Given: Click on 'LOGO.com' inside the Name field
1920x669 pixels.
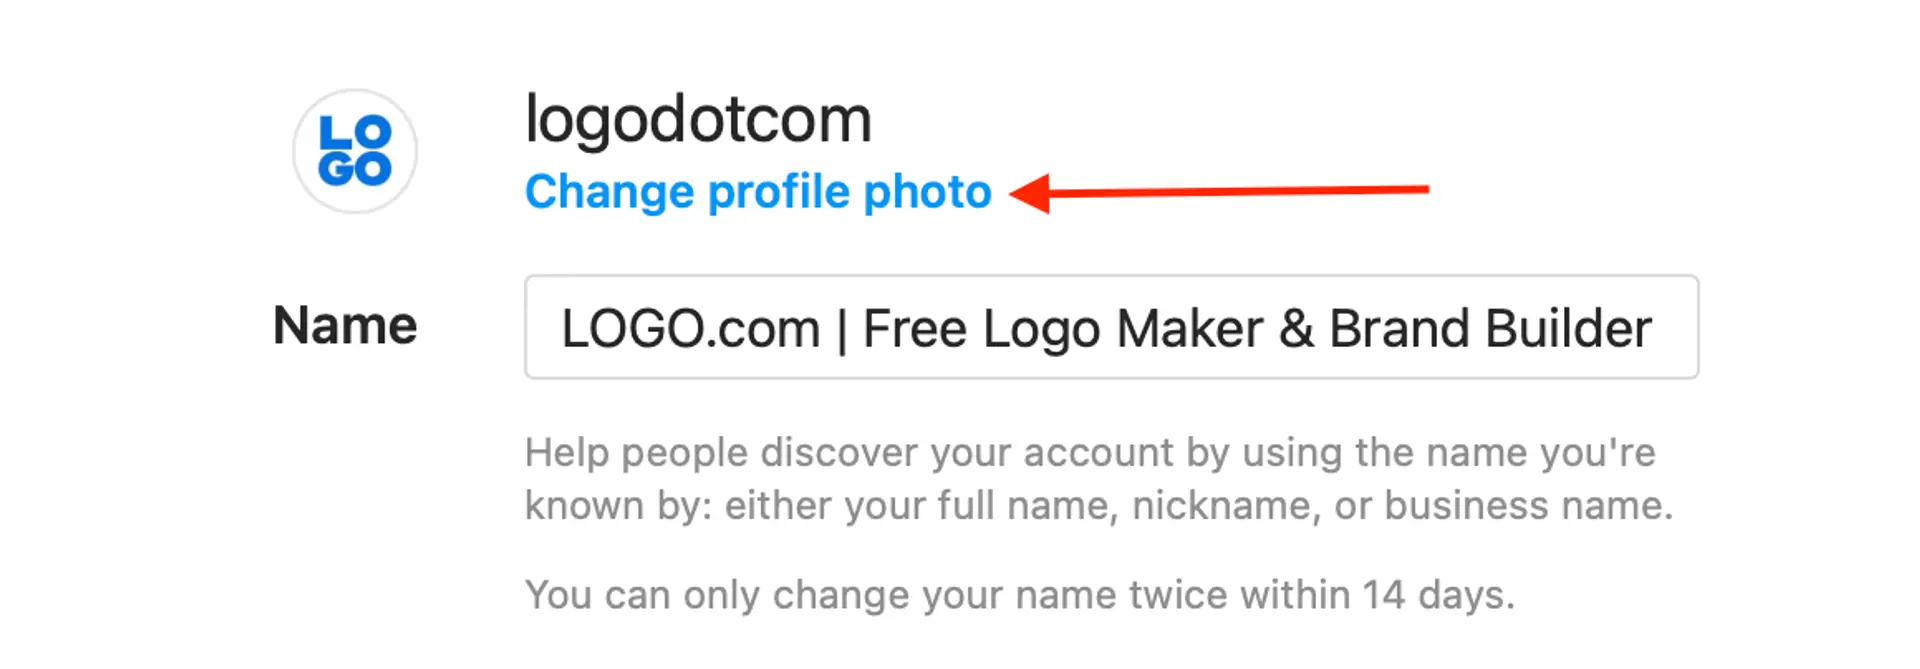Looking at the screenshot, I should tap(690, 329).
